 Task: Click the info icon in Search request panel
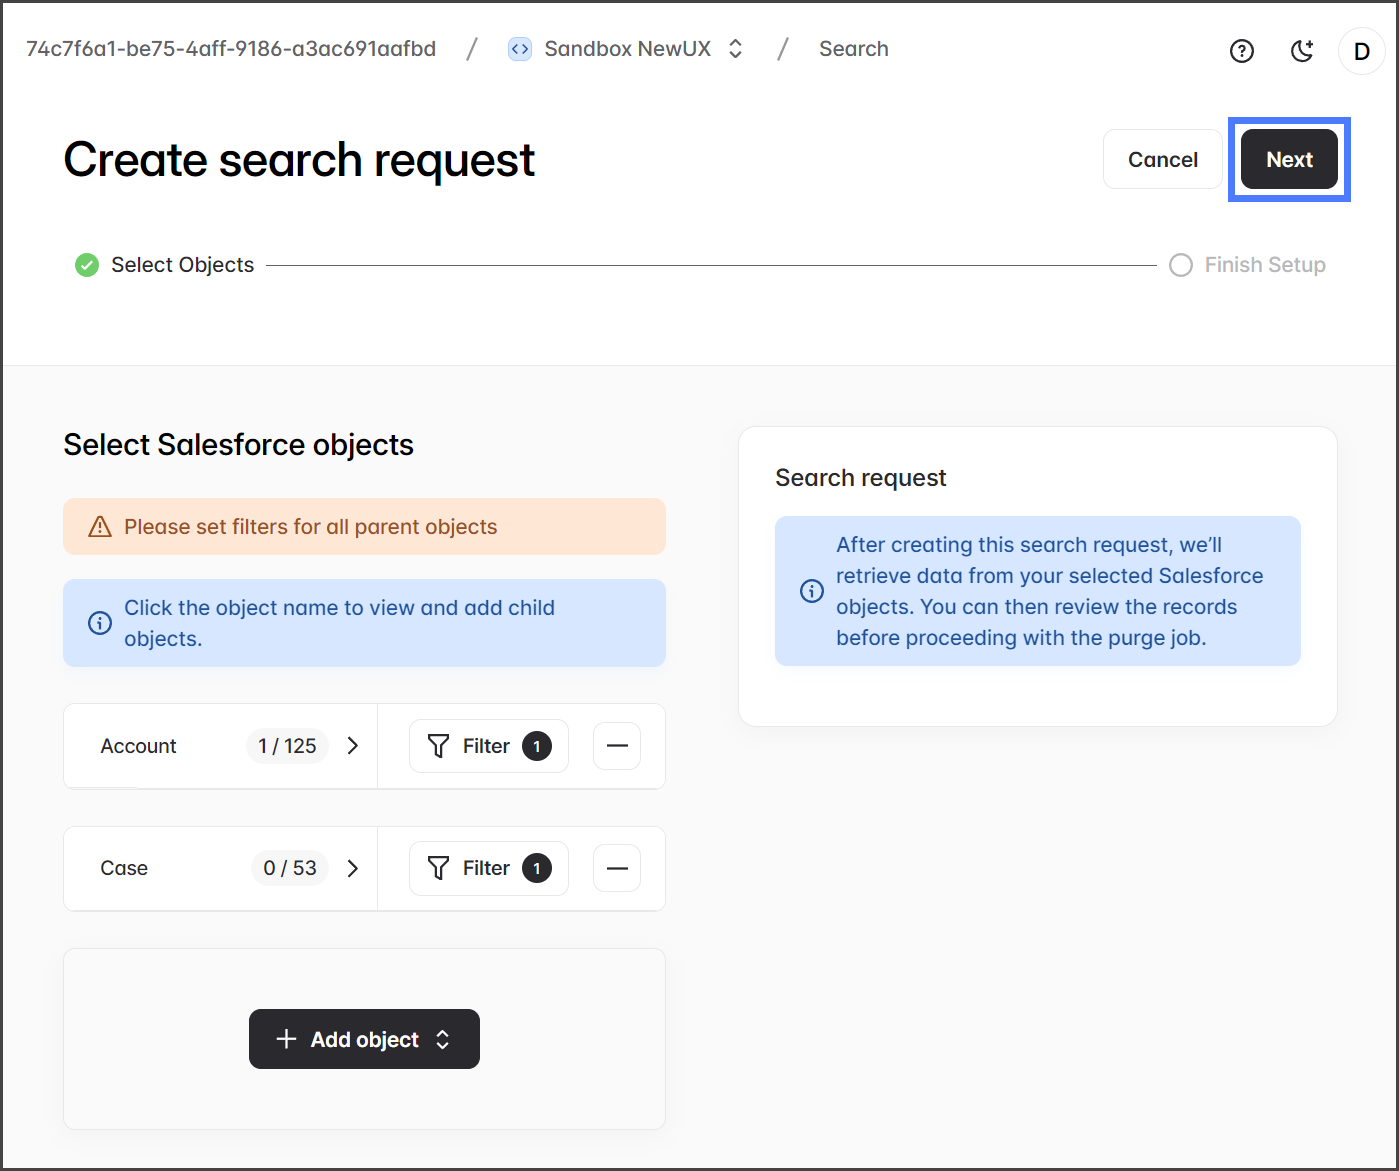tap(812, 591)
